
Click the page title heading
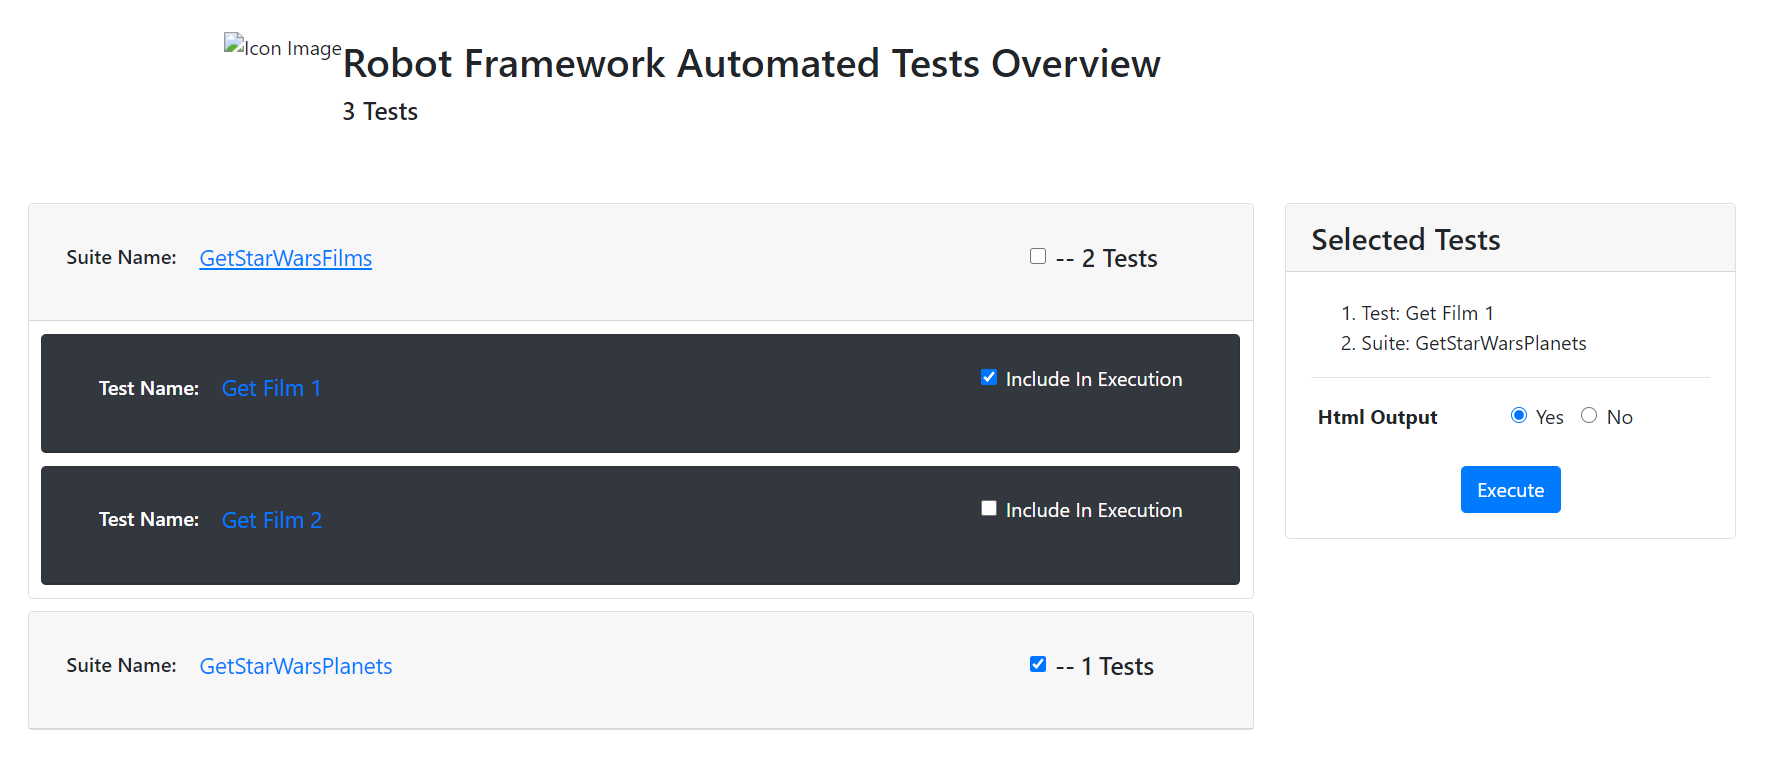(751, 63)
